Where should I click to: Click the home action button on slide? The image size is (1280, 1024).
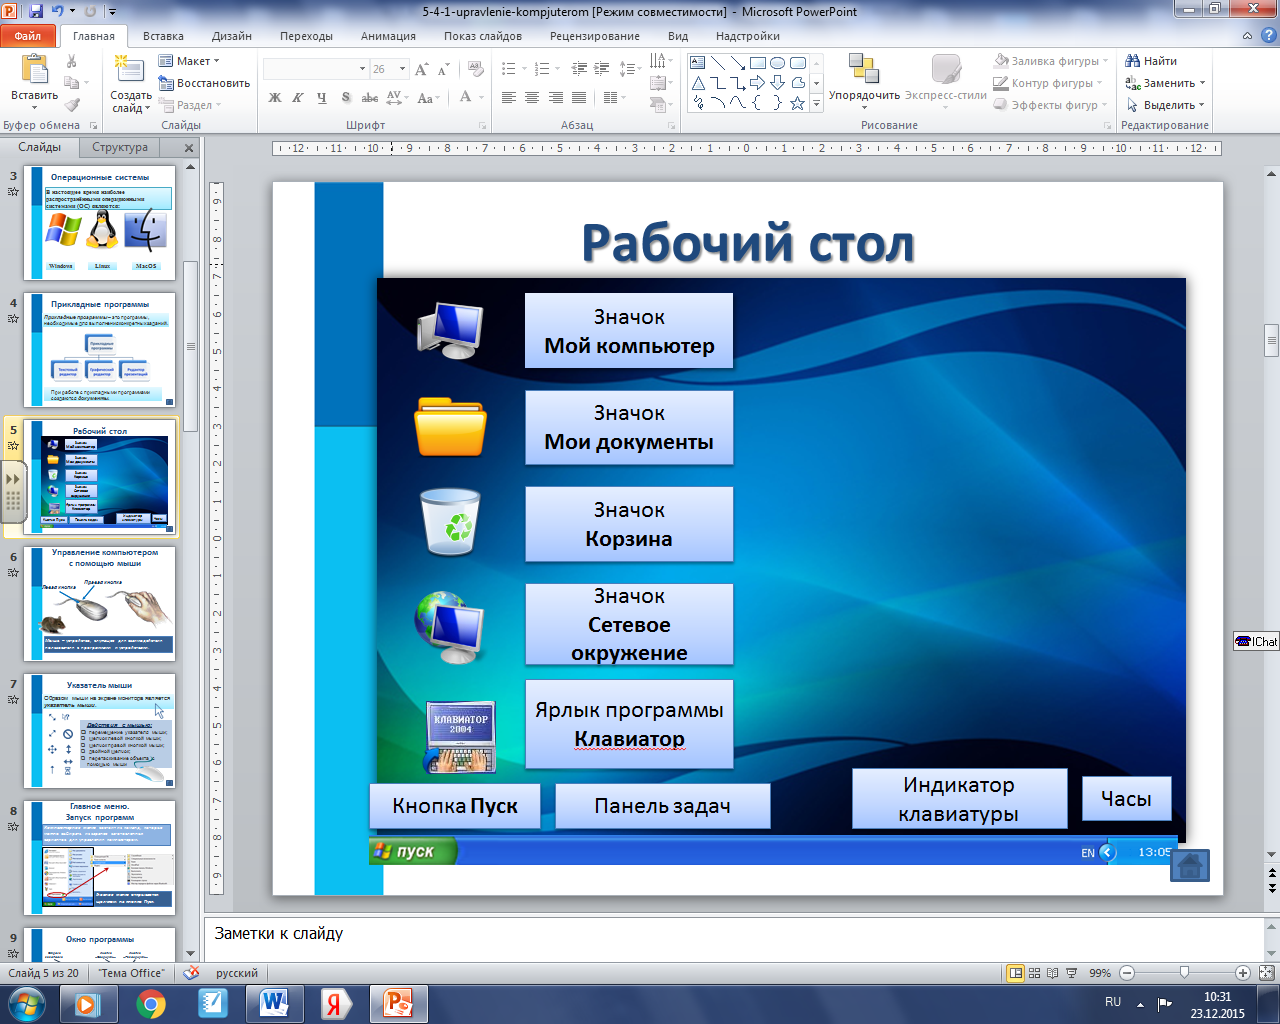(x=1190, y=866)
